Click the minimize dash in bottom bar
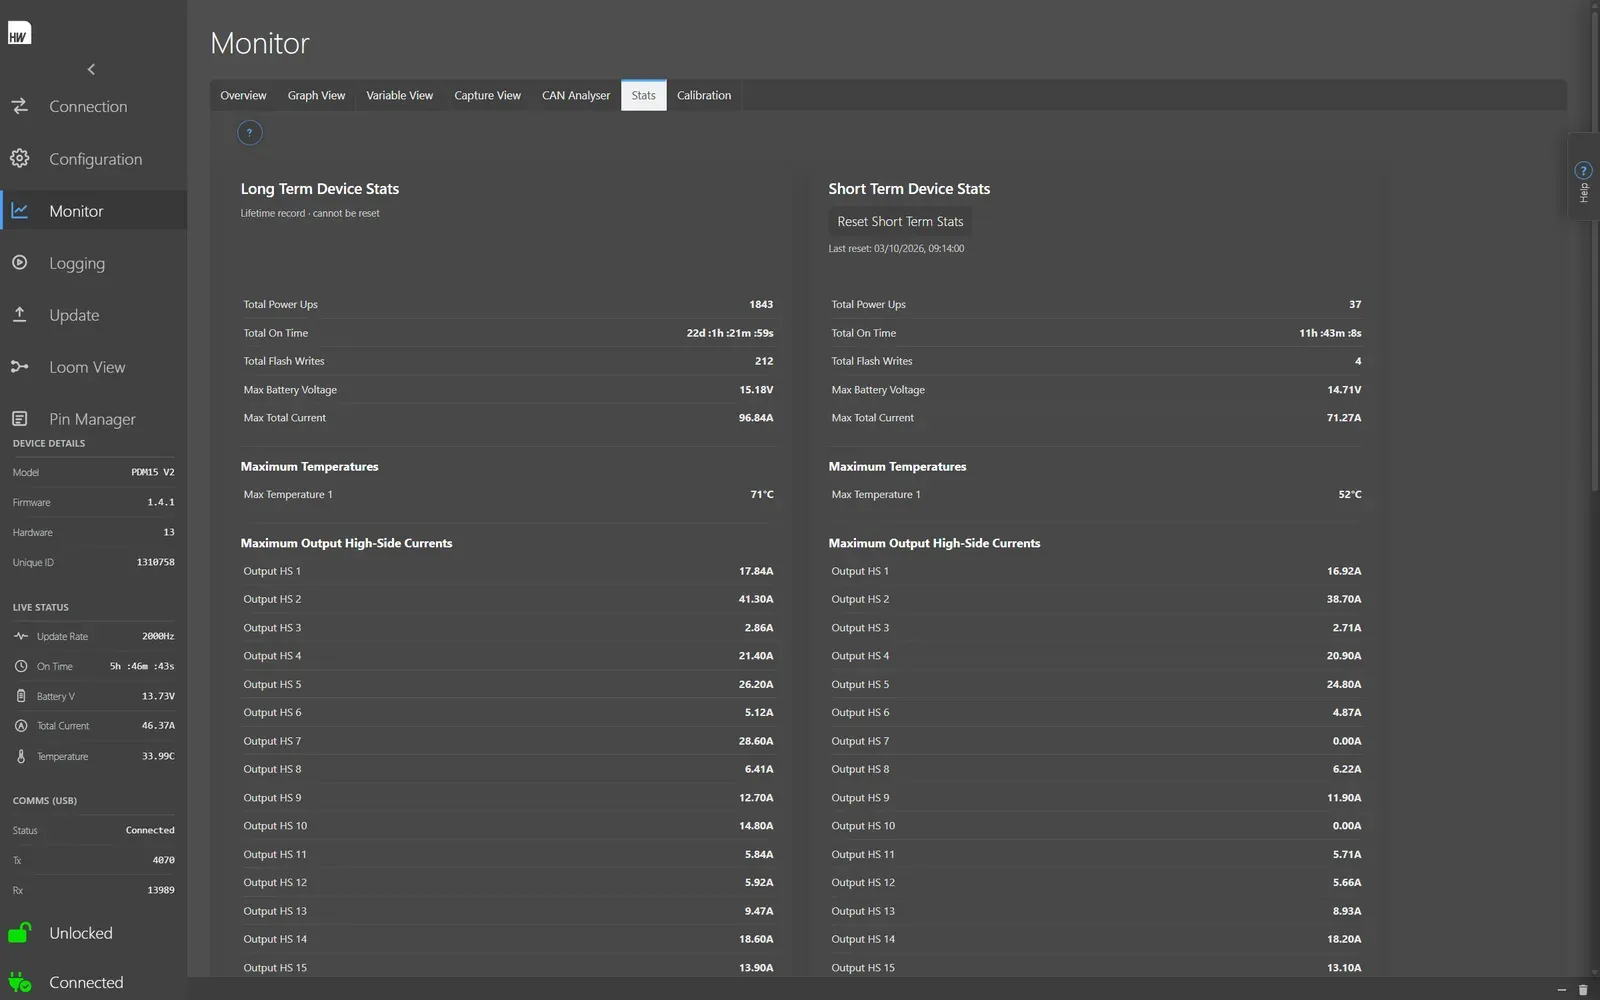1600x1000 pixels. point(1562,990)
